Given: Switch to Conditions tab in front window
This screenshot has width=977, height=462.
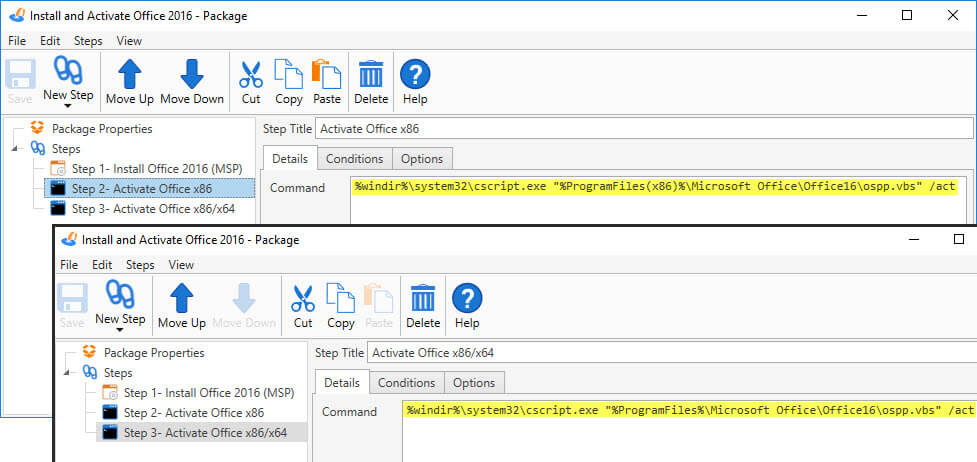Looking at the screenshot, I should click(407, 383).
